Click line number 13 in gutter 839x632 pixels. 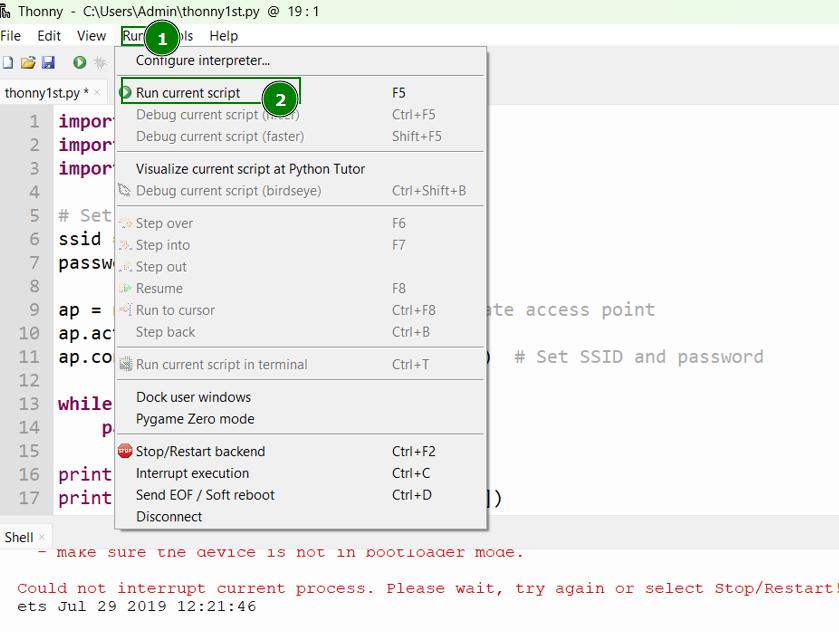click(29, 403)
